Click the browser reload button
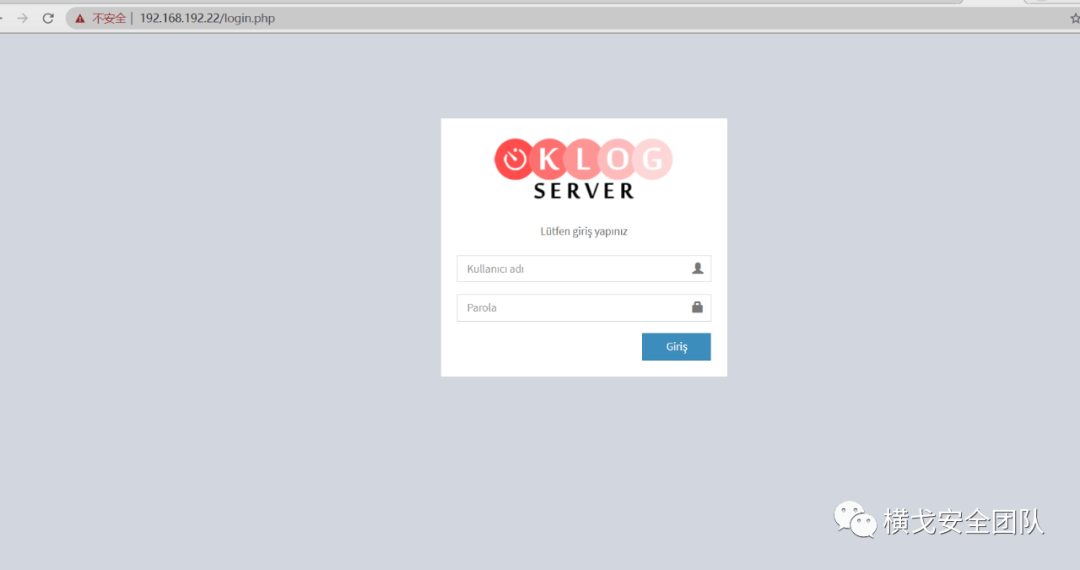The height and width of the screenshot is (570, 1080). pyautogui.click(x=48, y=19)
